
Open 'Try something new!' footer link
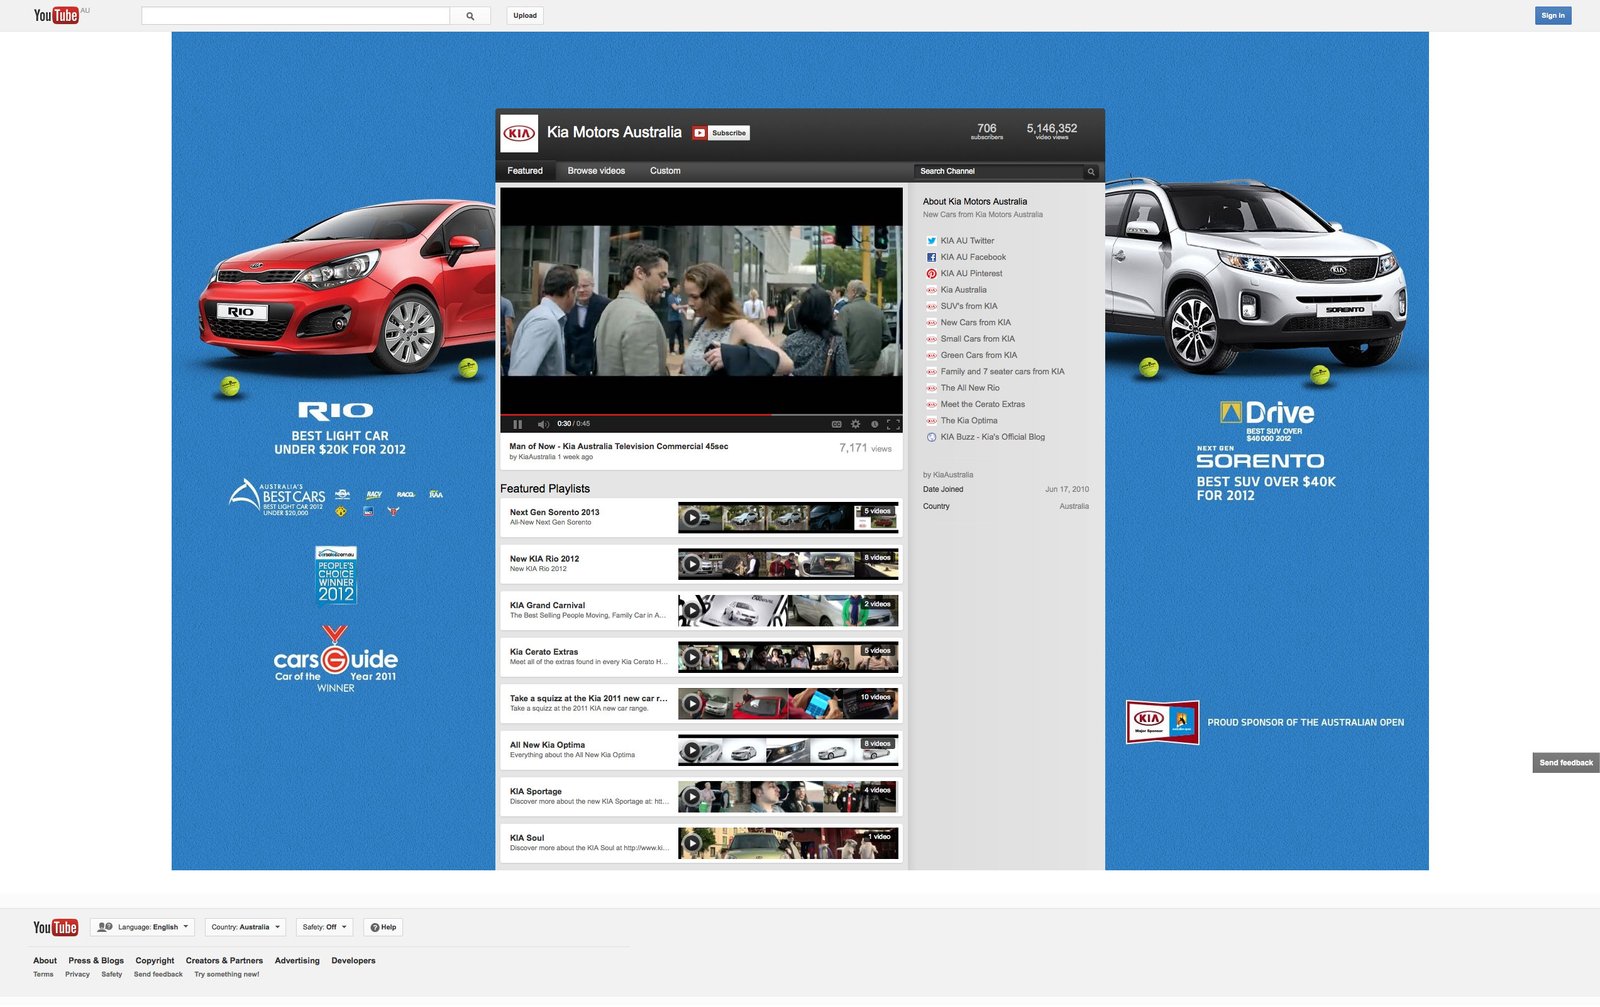(227, 974)
